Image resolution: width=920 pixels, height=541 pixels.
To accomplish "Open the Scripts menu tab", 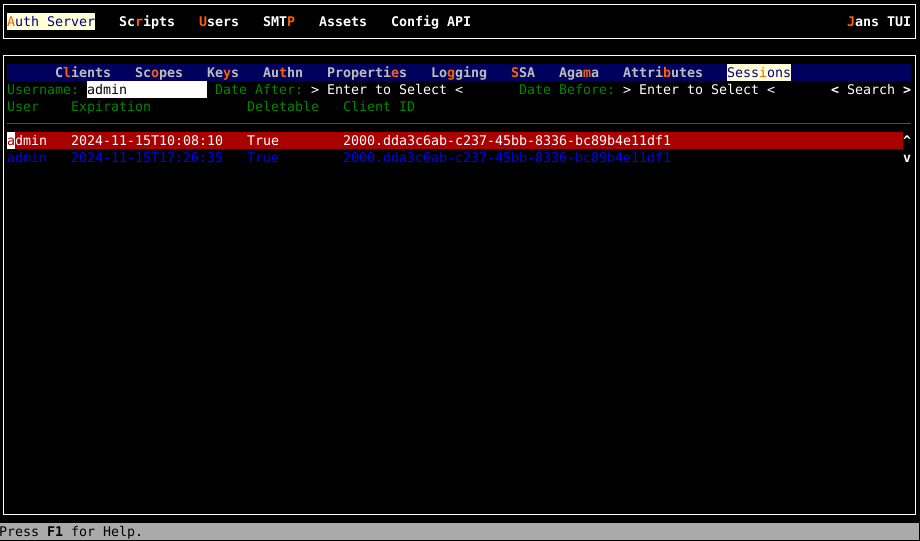I will click(x=146, y=21).
